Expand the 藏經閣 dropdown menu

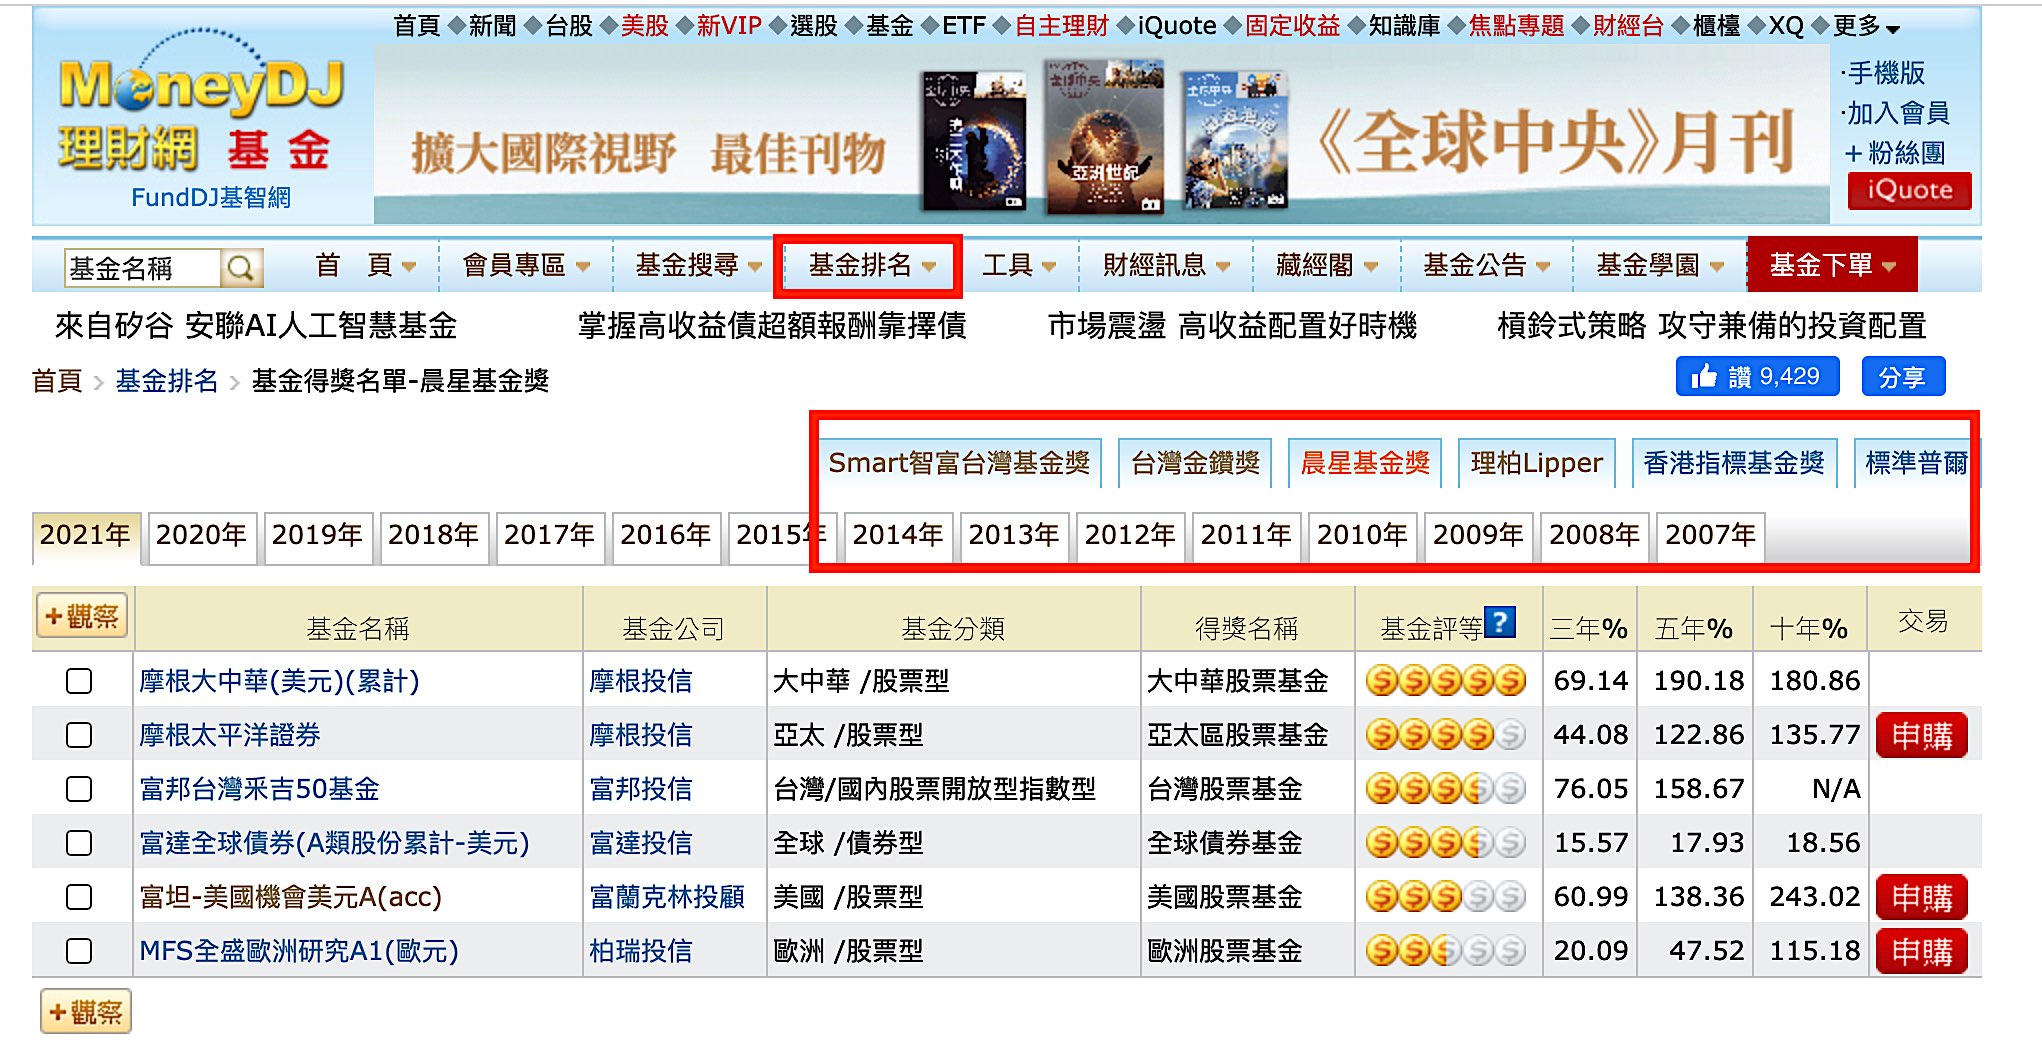[1327, 265]
